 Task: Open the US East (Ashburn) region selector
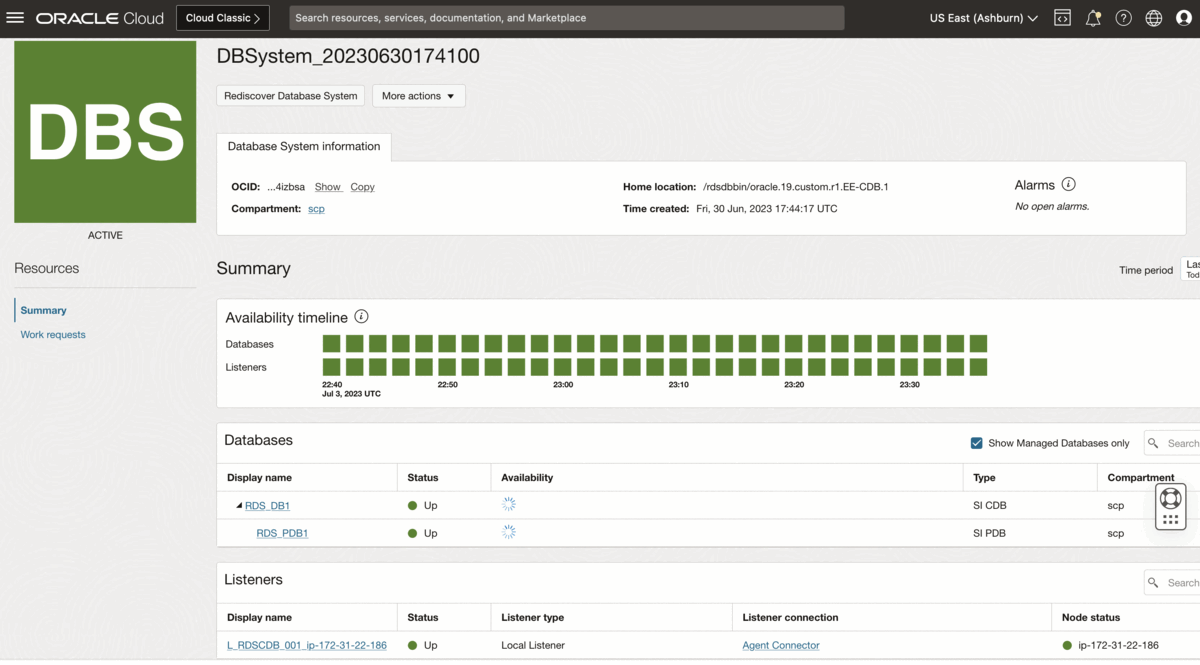coord(983,18)
